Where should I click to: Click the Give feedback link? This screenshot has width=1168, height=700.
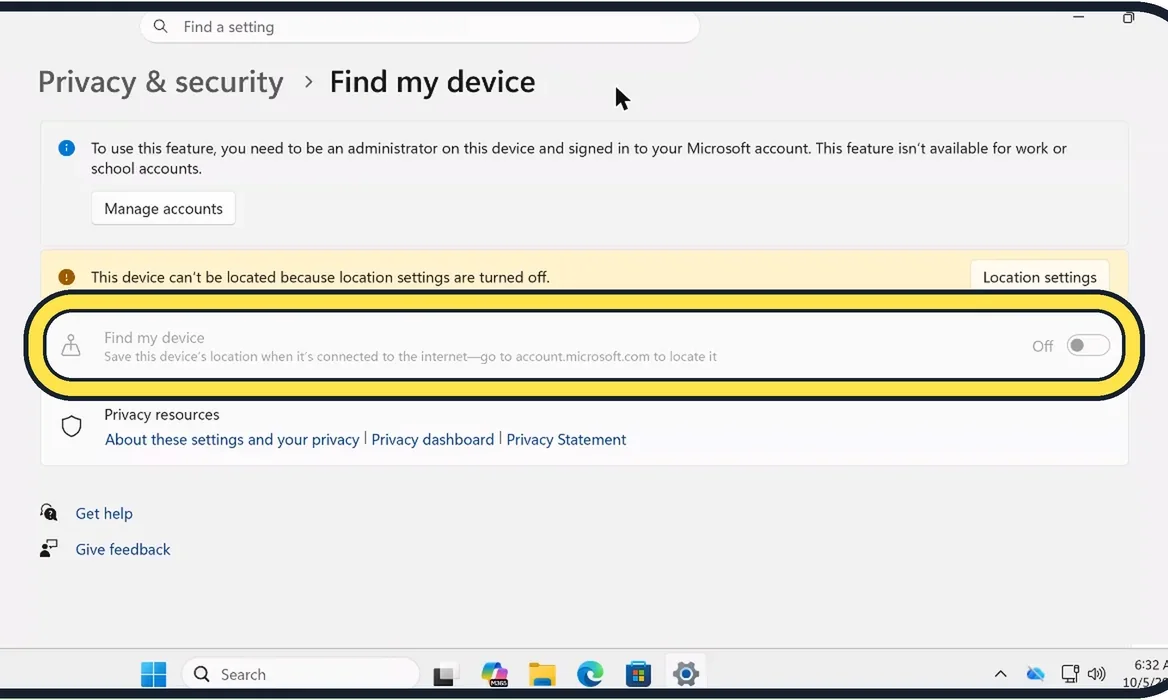point(123,549)
